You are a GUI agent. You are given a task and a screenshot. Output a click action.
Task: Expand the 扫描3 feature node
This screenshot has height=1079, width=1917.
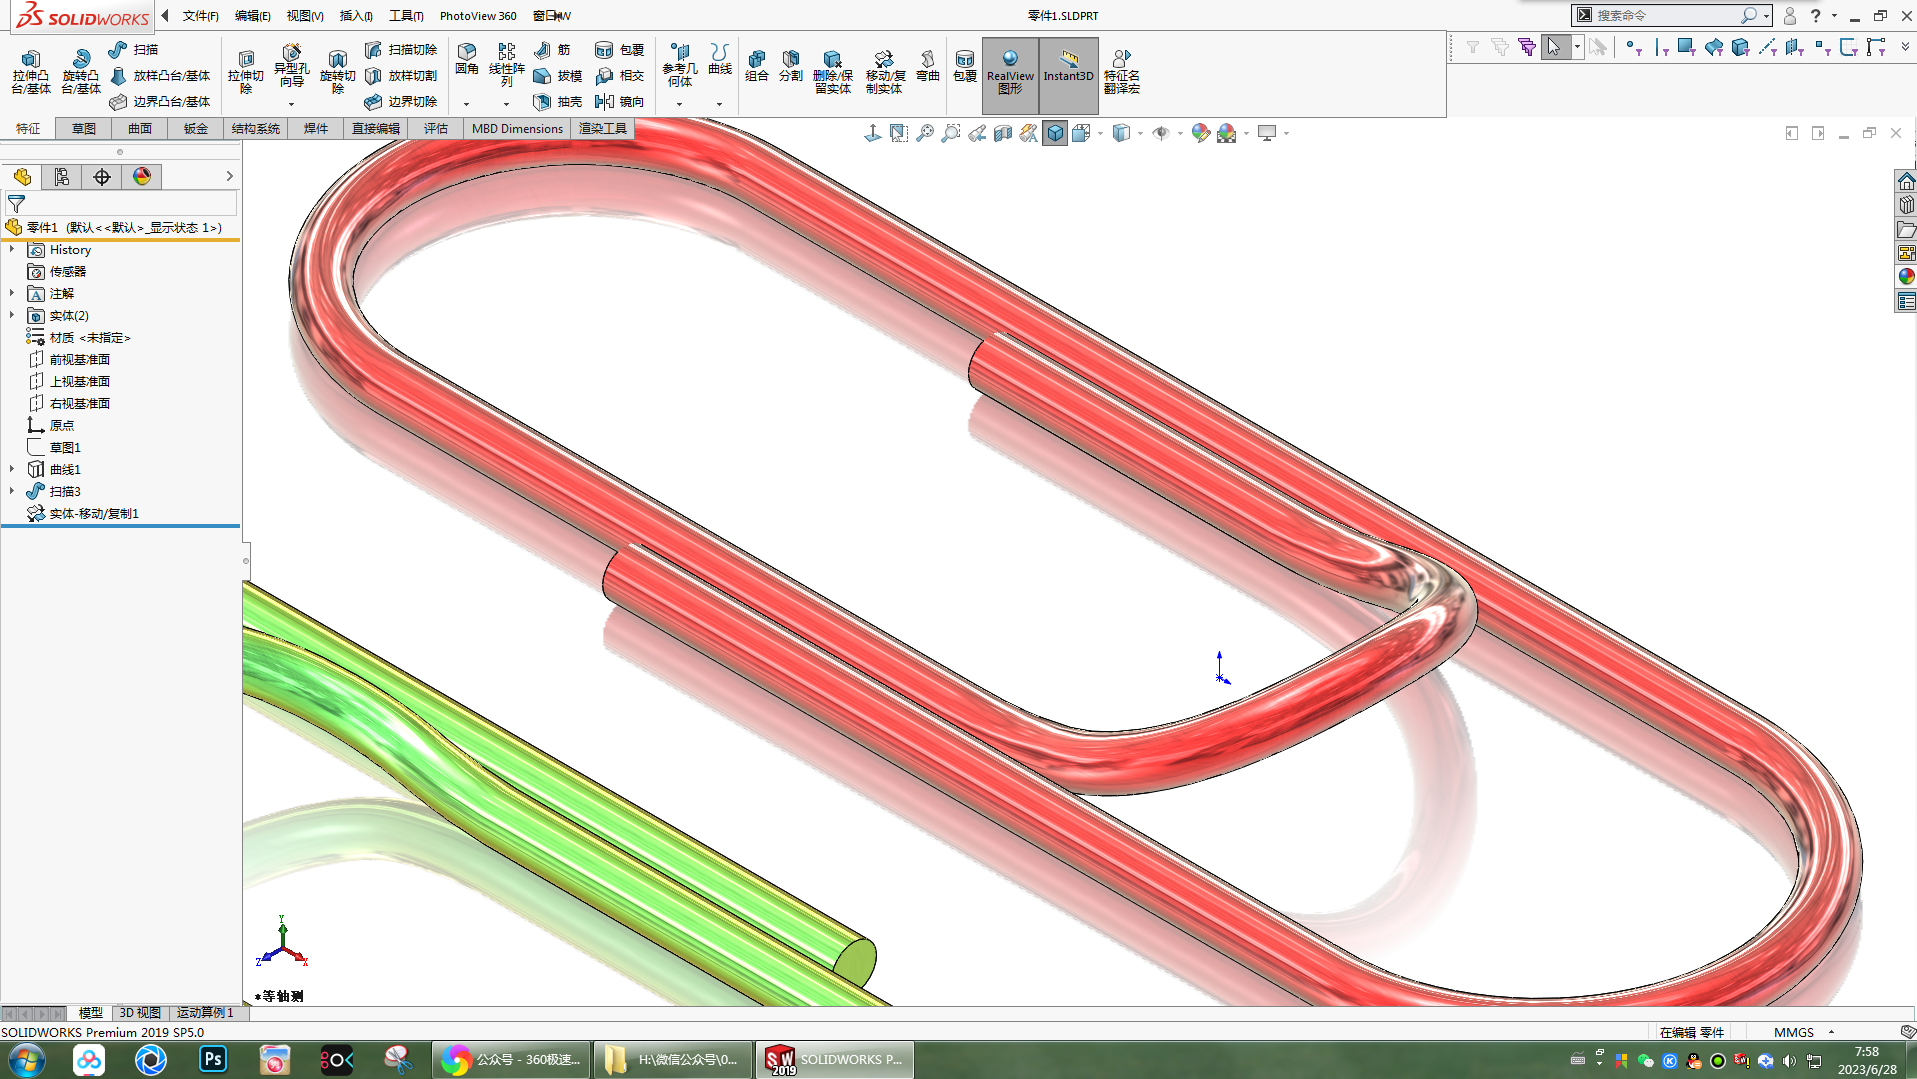[x=12, y=491]
